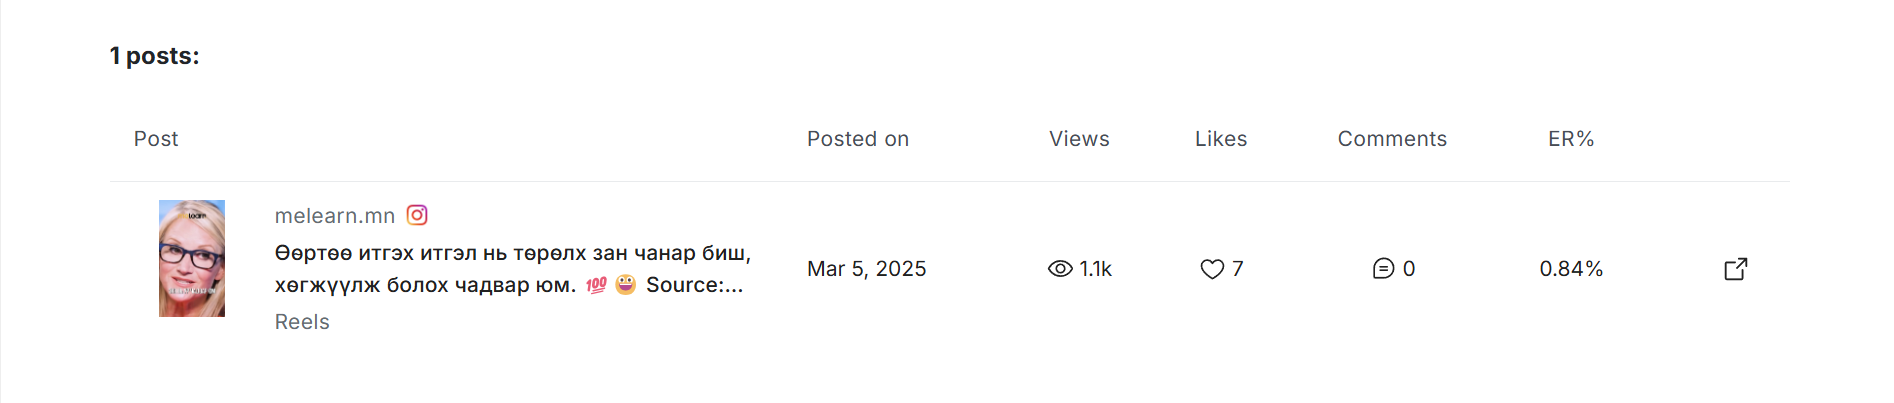Sort by the Views column header

(1079, 139)
